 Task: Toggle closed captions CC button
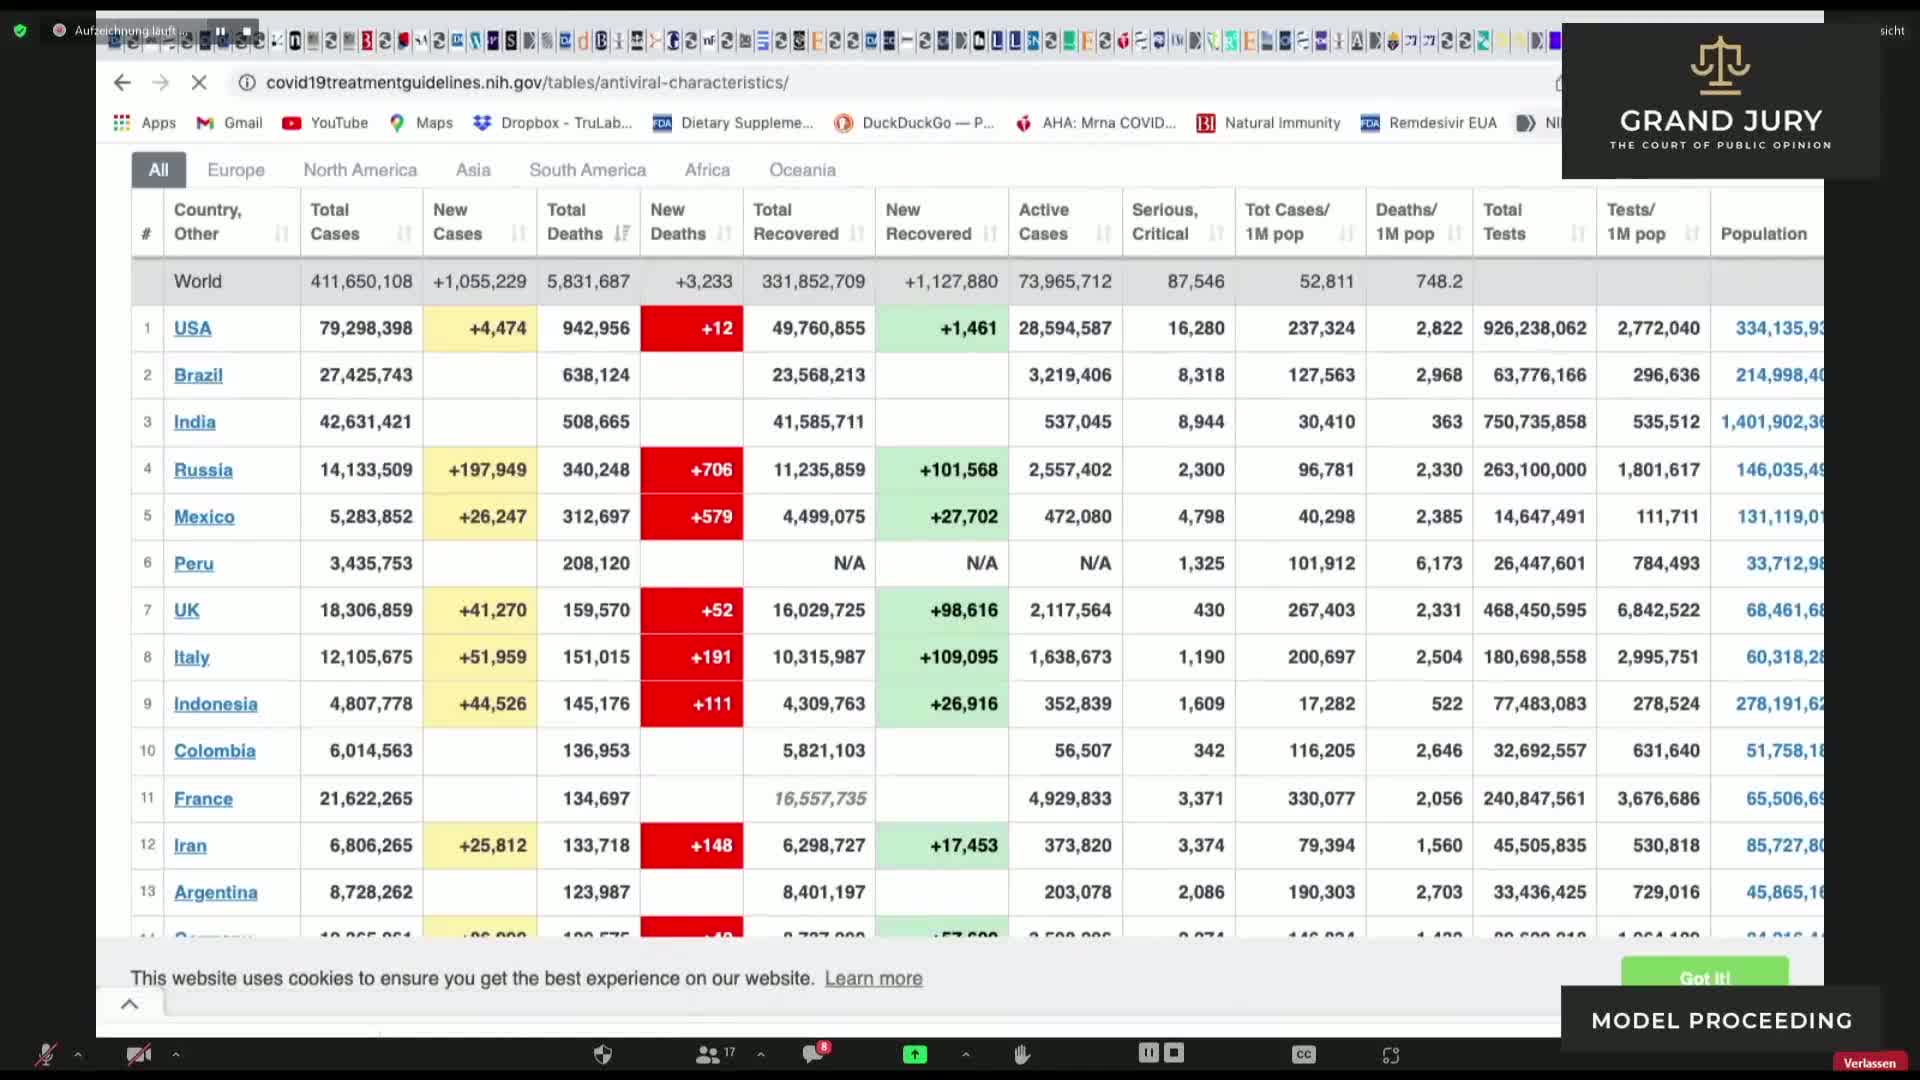pos(1303,1054)
